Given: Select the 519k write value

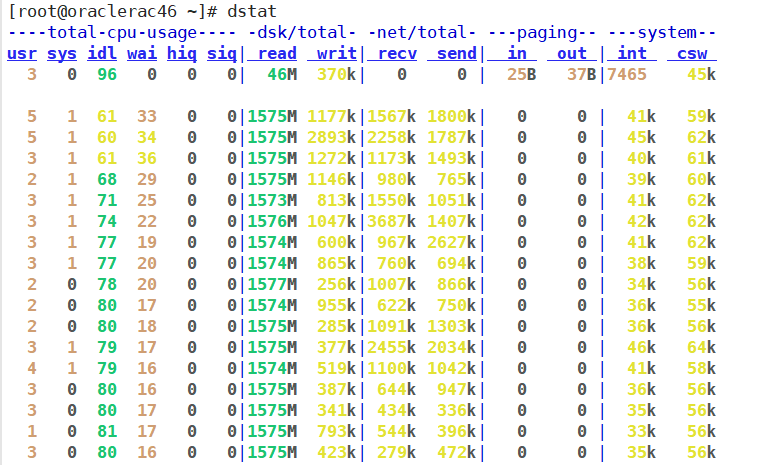Looking at the screenshot, I should point(337,369).
